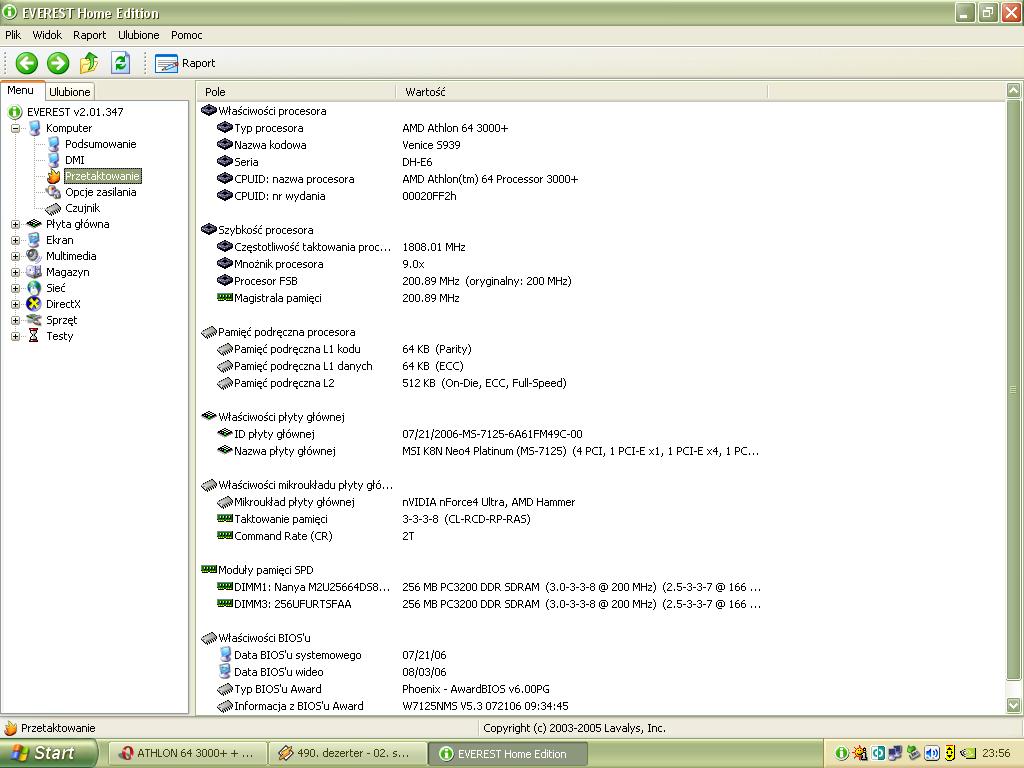Expand the Ekran tree node
1024x768 pixels.
tap(15, 240)
